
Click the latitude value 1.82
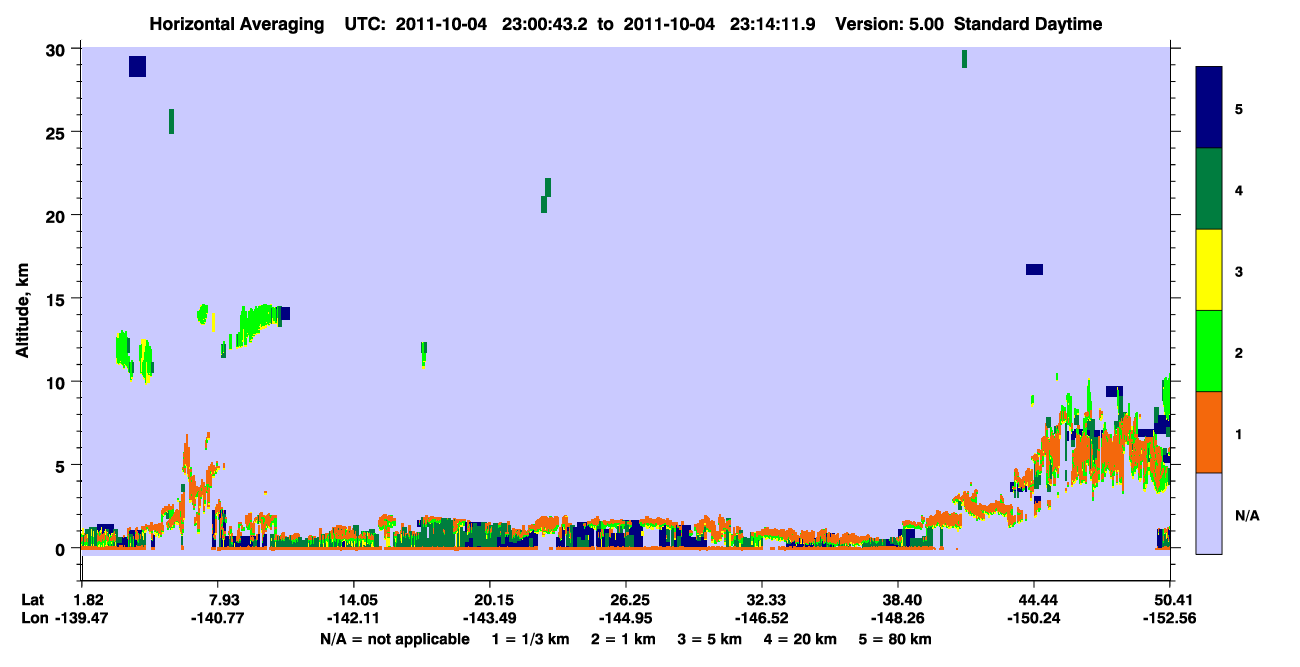(x=90, y=600)
